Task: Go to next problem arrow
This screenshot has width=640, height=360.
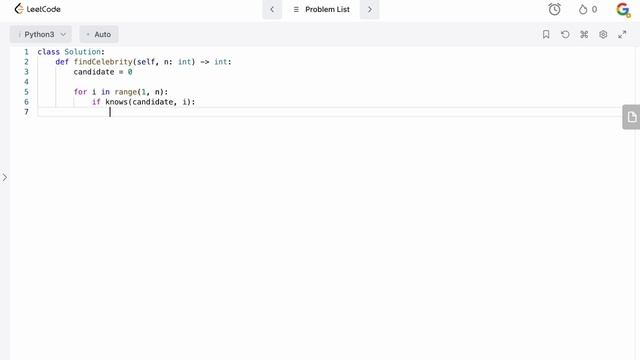Action: [370, 9]
